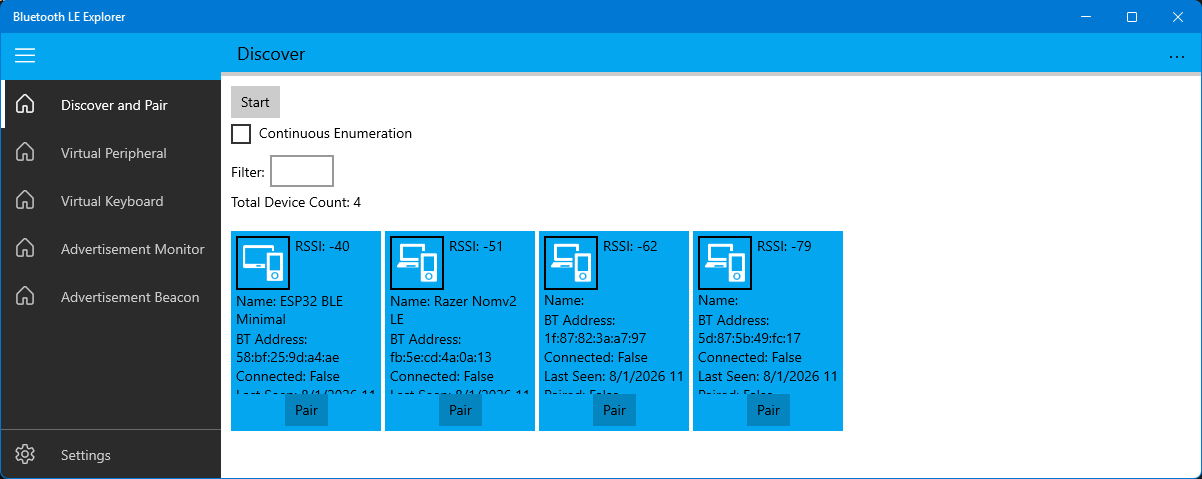This screenshot has width=1202, height=479.
Task: Select the address 5d:87:5b:49:fc:17
Action: coord(749,338)
